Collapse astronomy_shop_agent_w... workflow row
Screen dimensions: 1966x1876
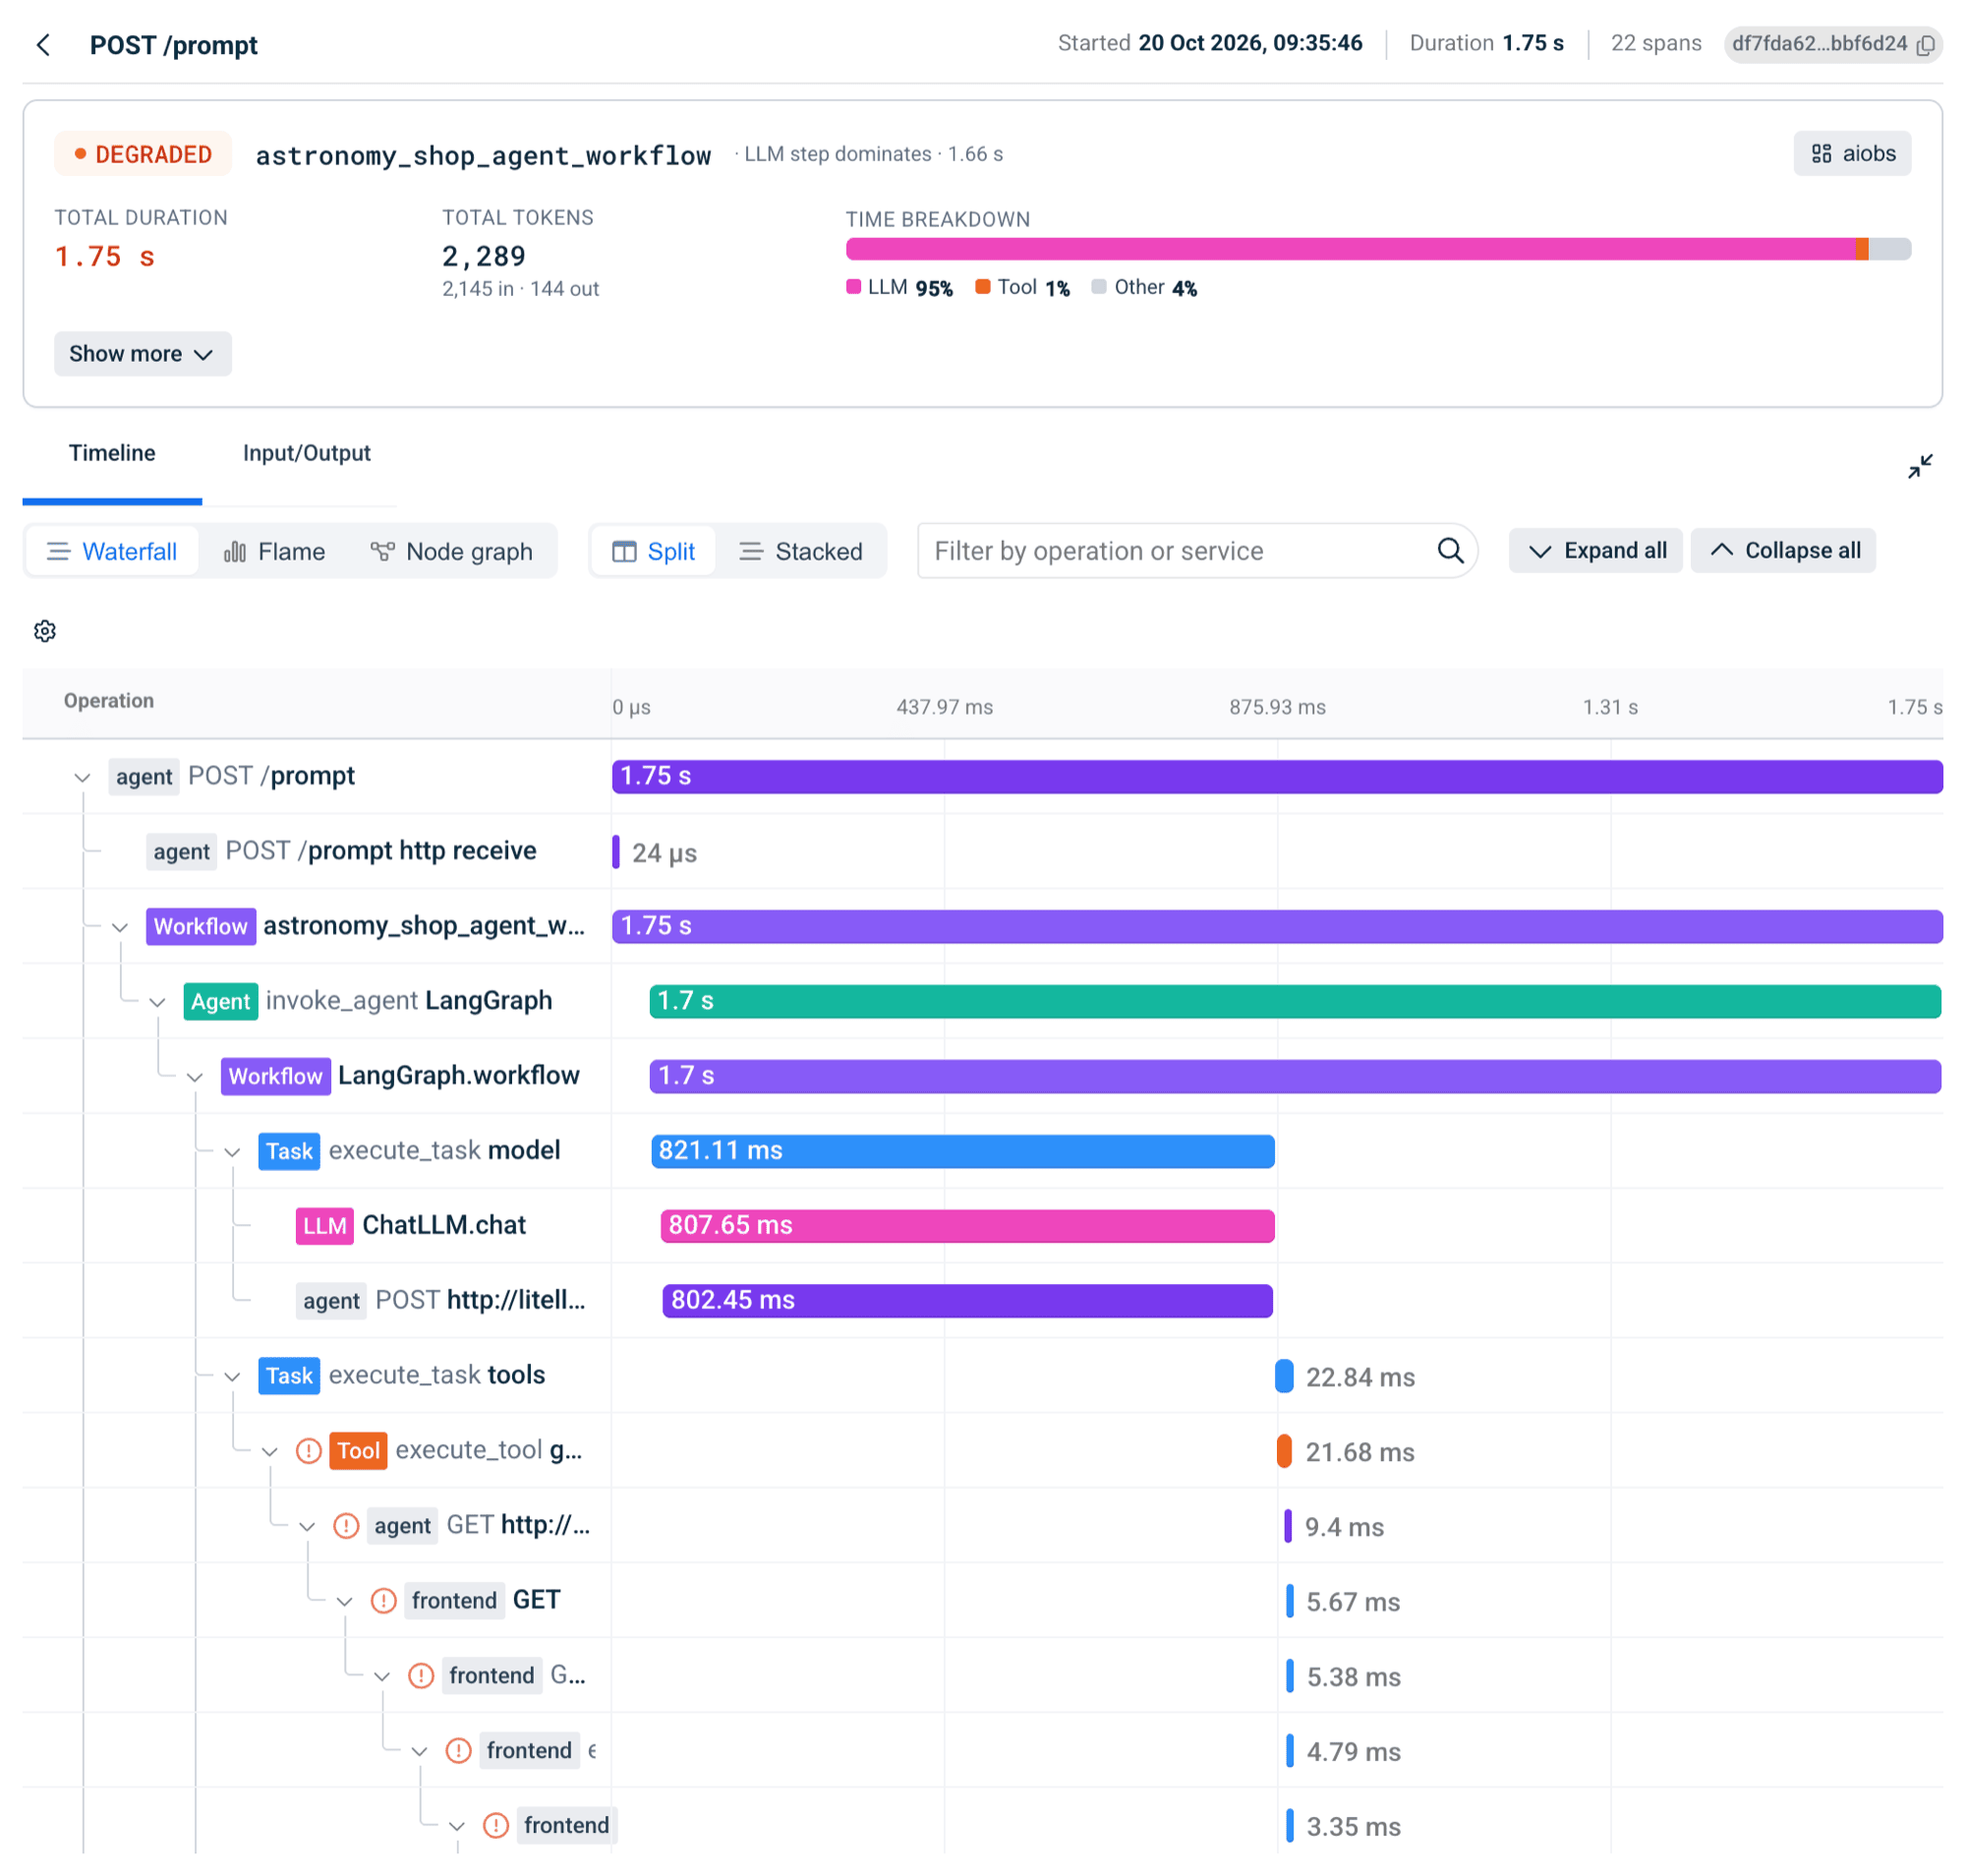click(x=120, y=928)
